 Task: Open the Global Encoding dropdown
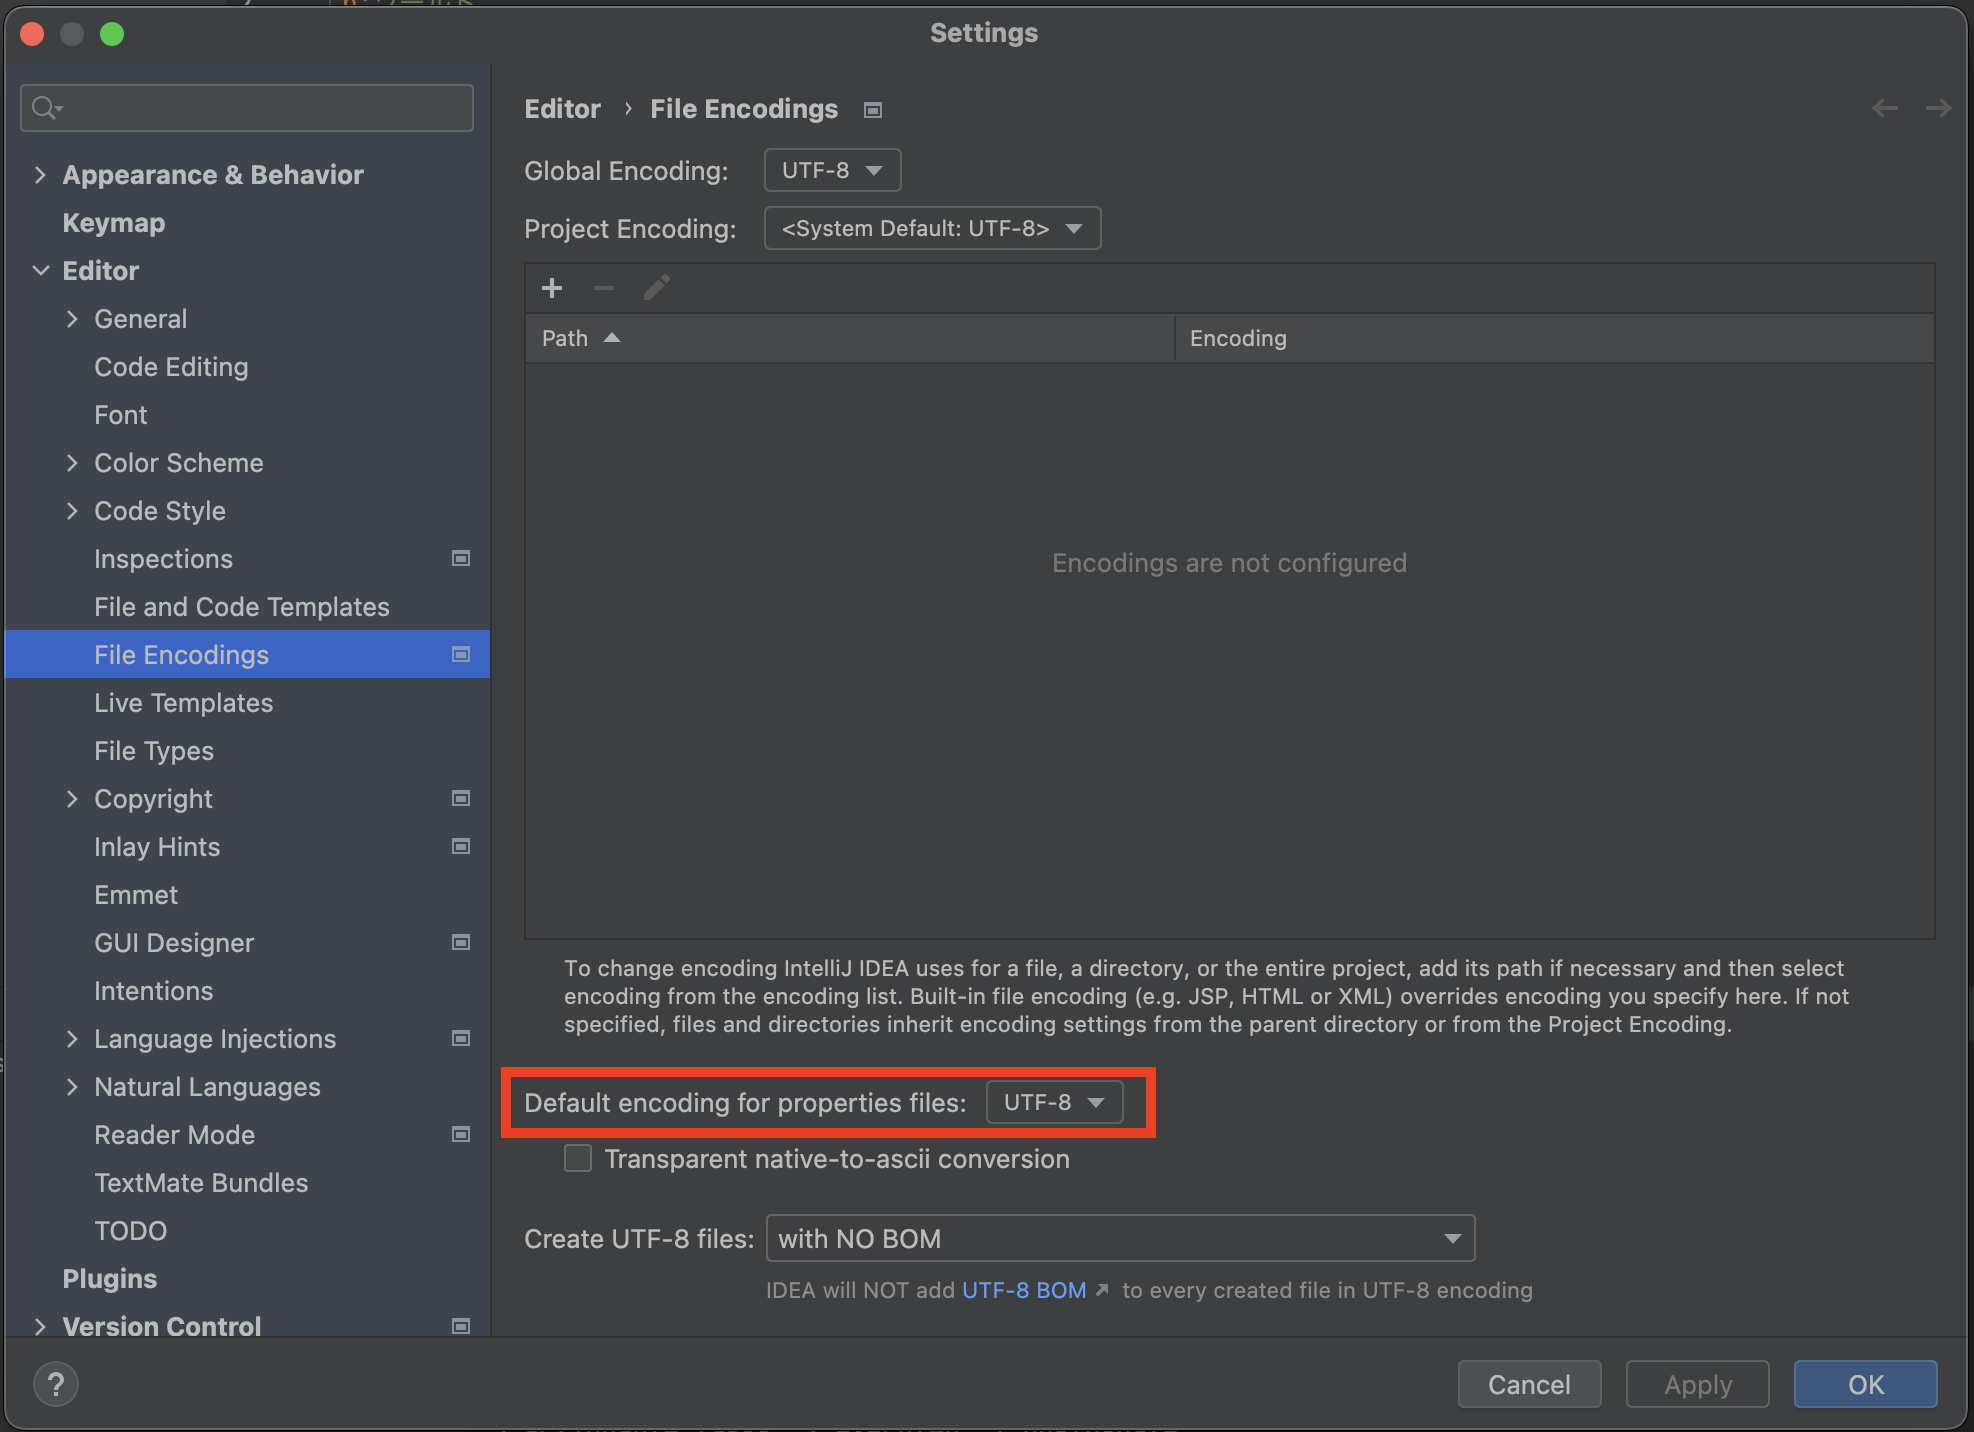tap(832, 171)
